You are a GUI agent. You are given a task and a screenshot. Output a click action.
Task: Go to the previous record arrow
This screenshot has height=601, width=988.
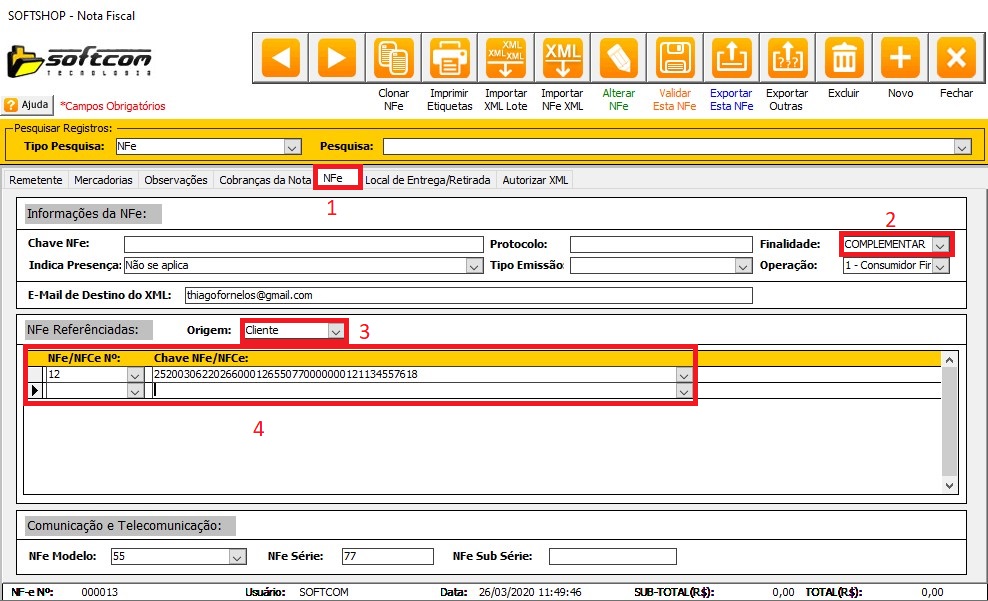[x=281, y=58]
